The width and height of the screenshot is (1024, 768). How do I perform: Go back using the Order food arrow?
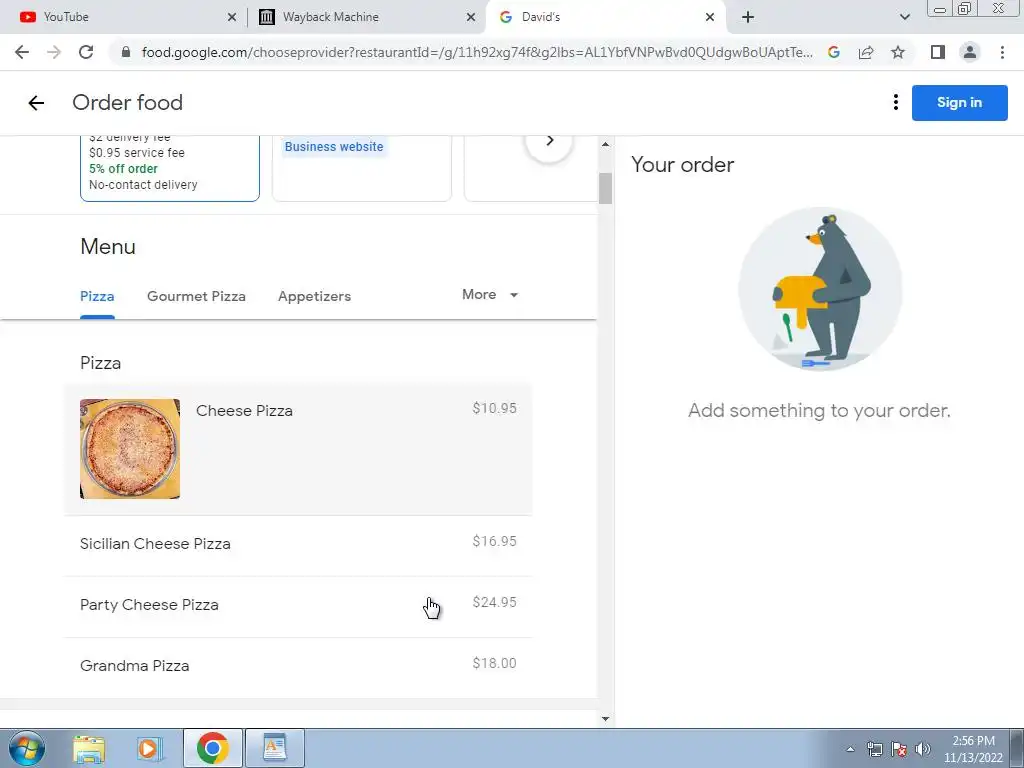pyautogui.click(x=36, y=103)
